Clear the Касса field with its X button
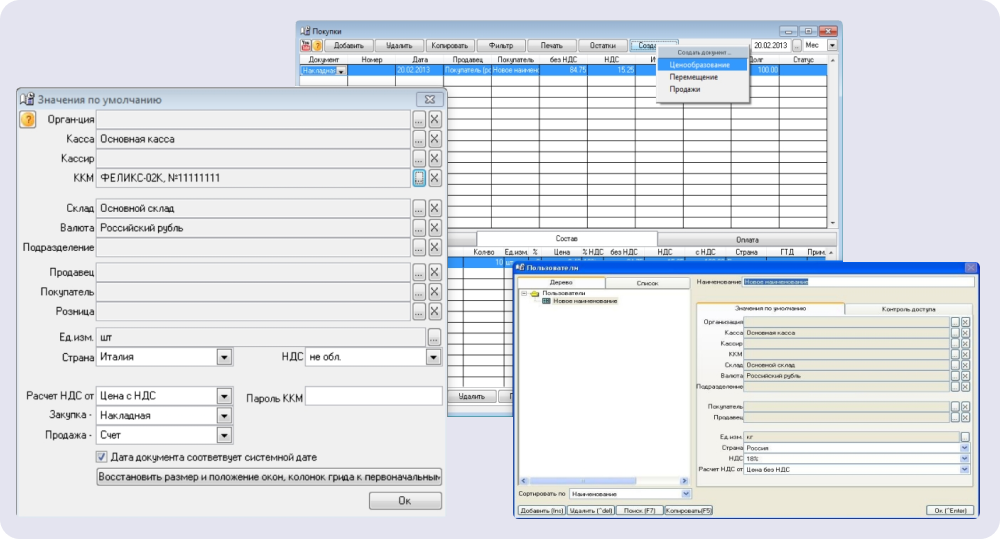 [435, 139]
